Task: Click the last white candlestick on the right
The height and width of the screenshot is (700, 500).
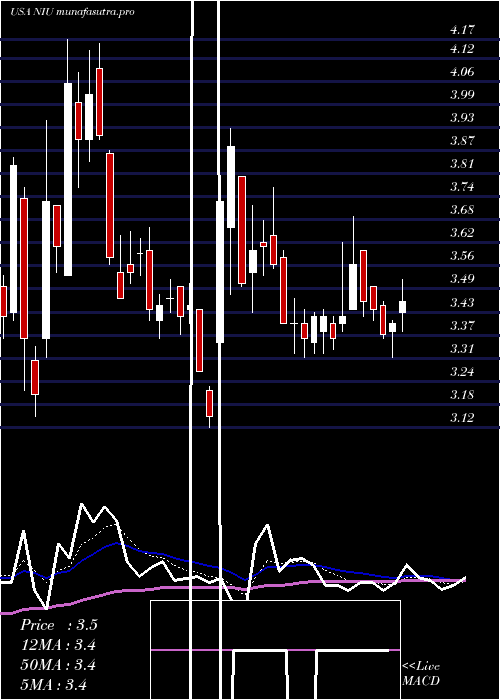Action: click(402, 307)
